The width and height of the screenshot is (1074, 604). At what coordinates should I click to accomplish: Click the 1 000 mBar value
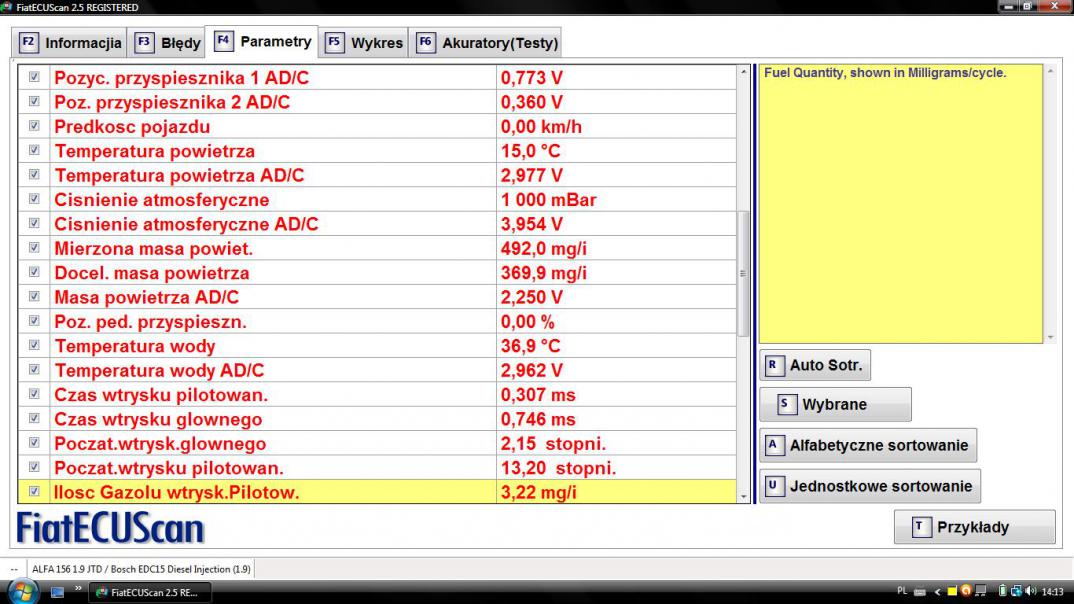549,200
